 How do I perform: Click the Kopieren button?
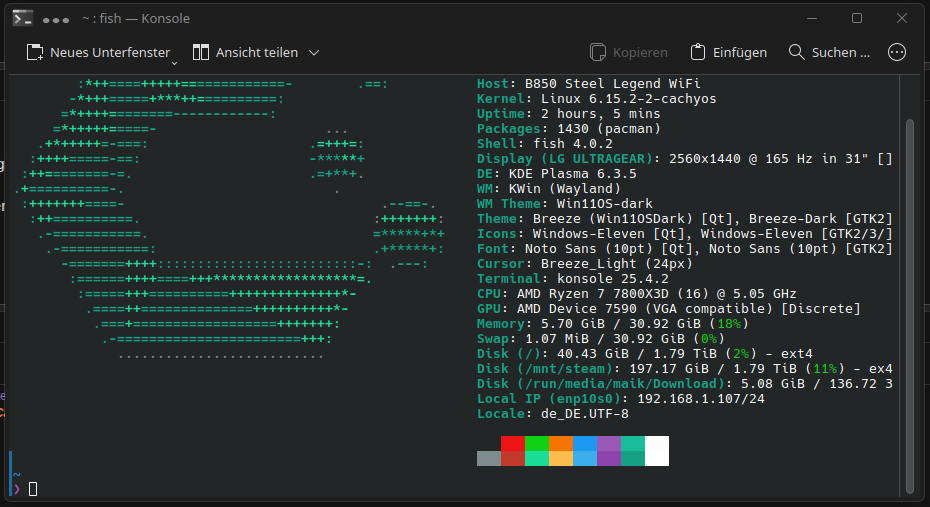coord(629,52)
